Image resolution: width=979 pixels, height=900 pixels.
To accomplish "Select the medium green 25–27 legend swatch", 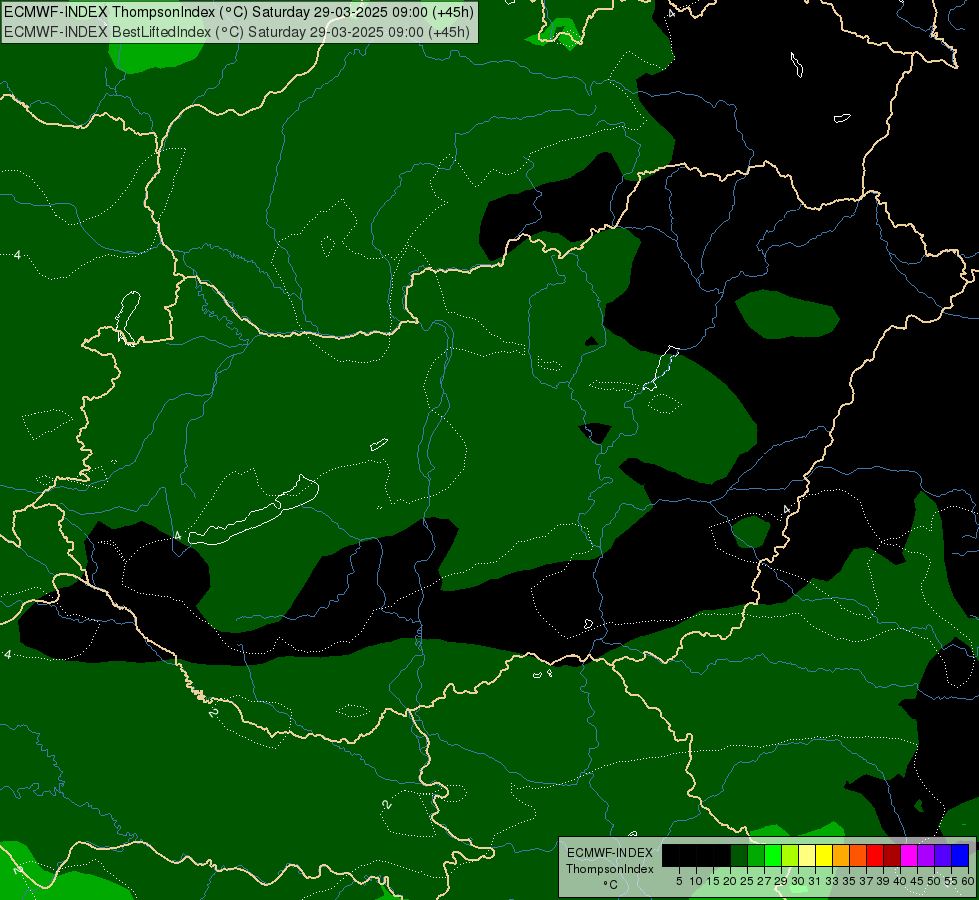I will [756, 855].
